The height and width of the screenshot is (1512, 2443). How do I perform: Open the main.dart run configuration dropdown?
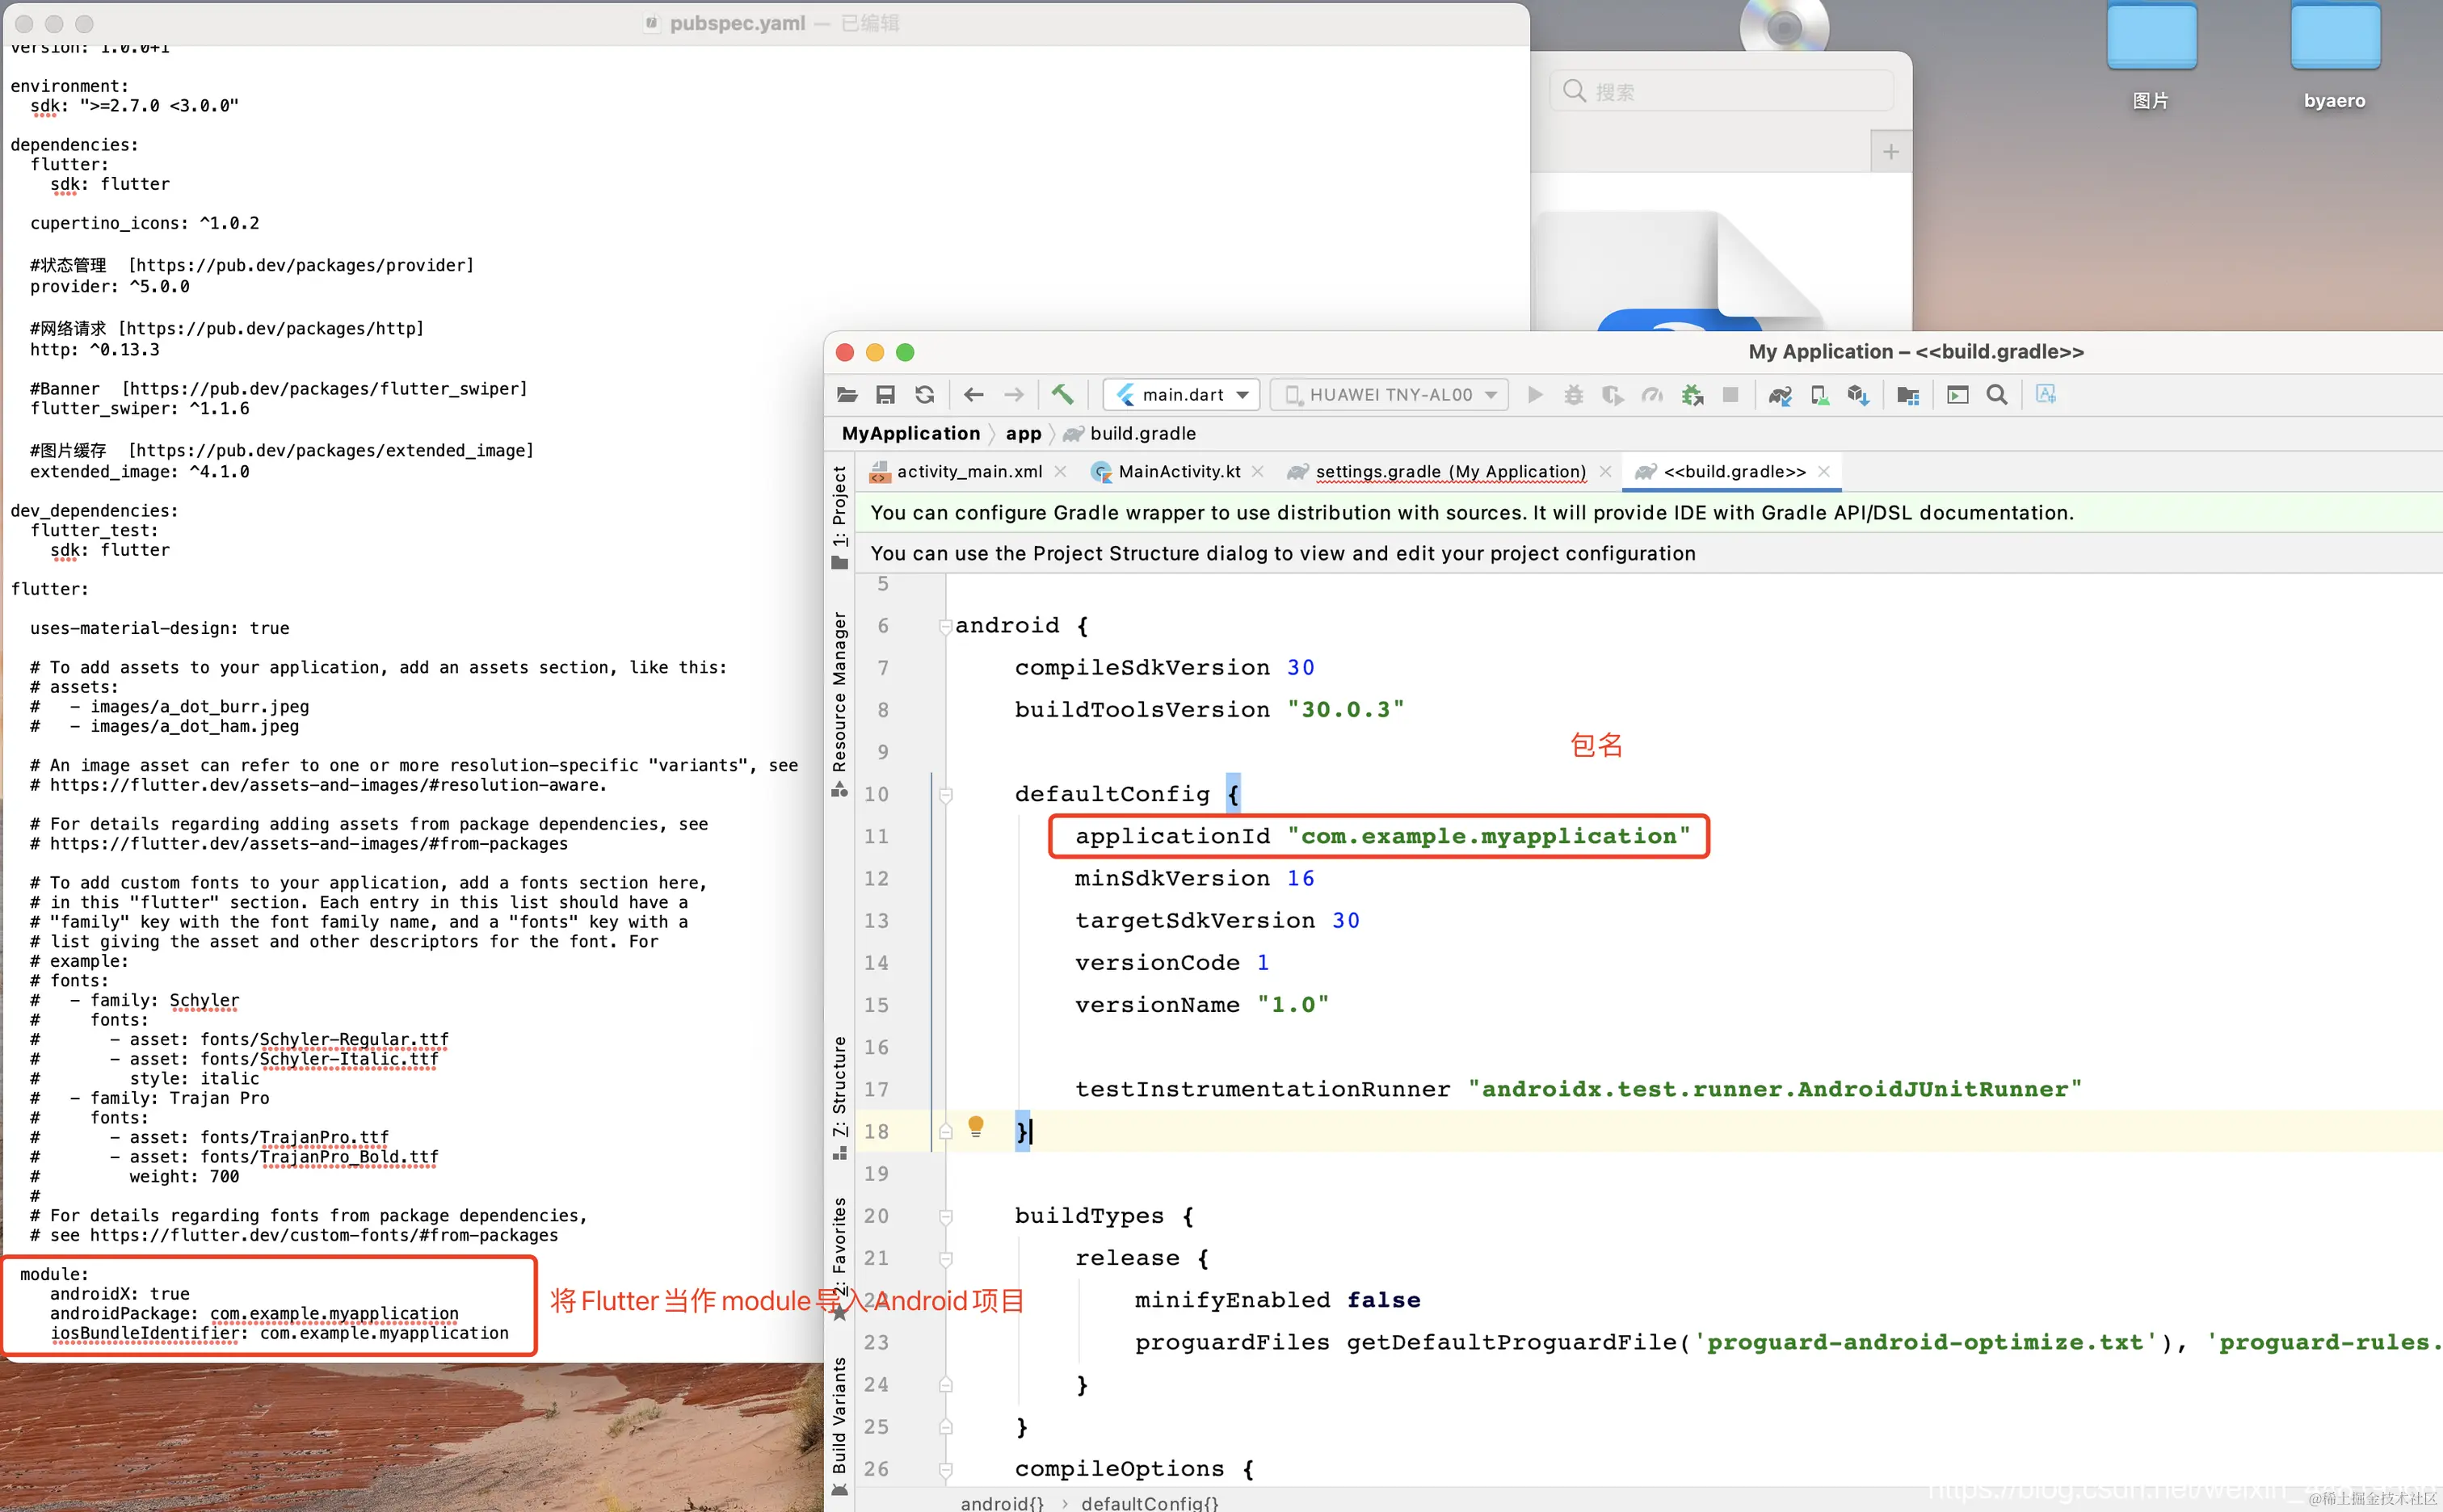click(1183, 395)
